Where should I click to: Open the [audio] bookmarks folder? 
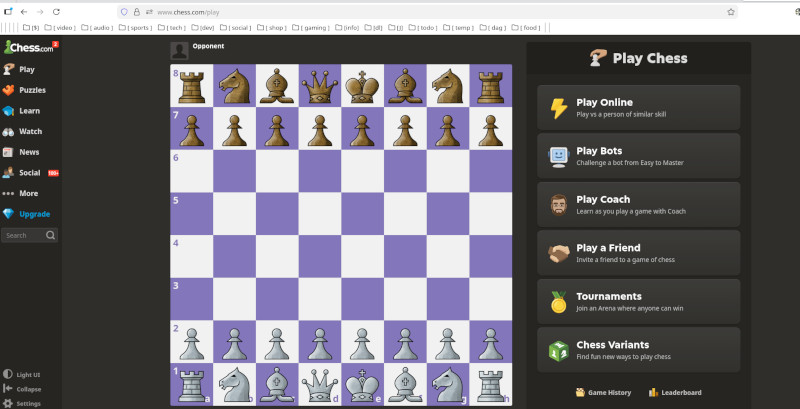pos(97,28)
